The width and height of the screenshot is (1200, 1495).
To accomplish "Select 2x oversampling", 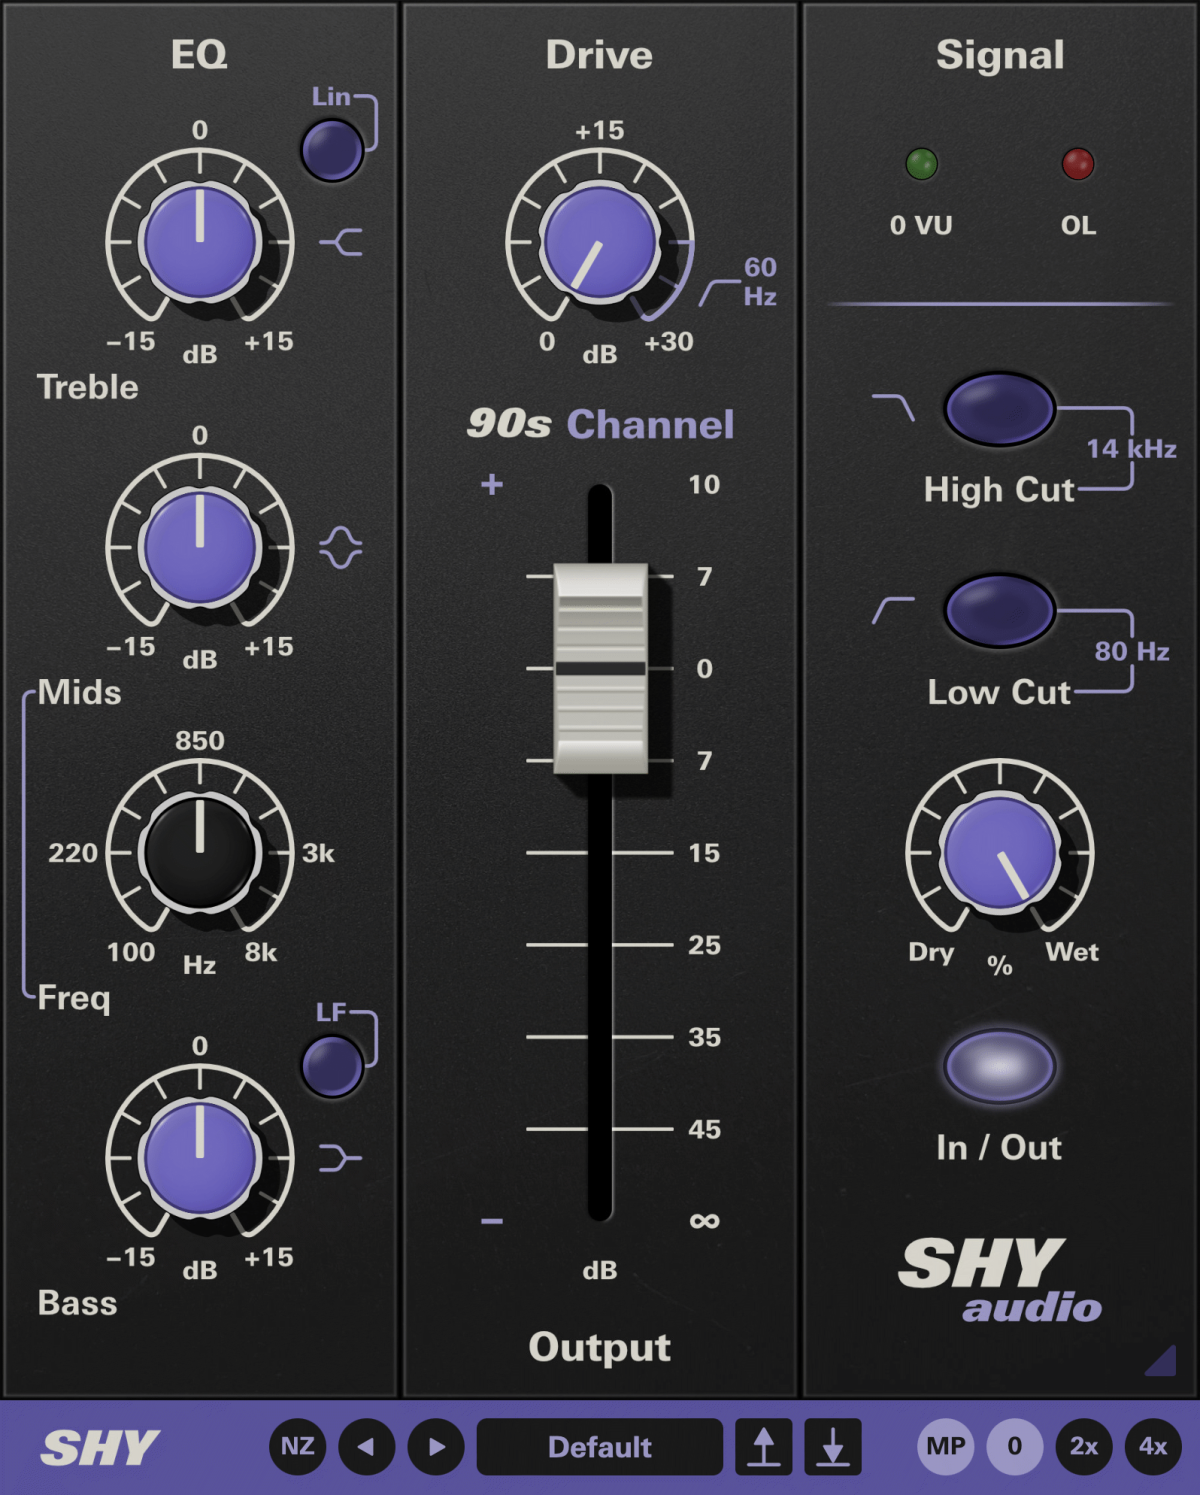I will [x=1084, y=1447].
